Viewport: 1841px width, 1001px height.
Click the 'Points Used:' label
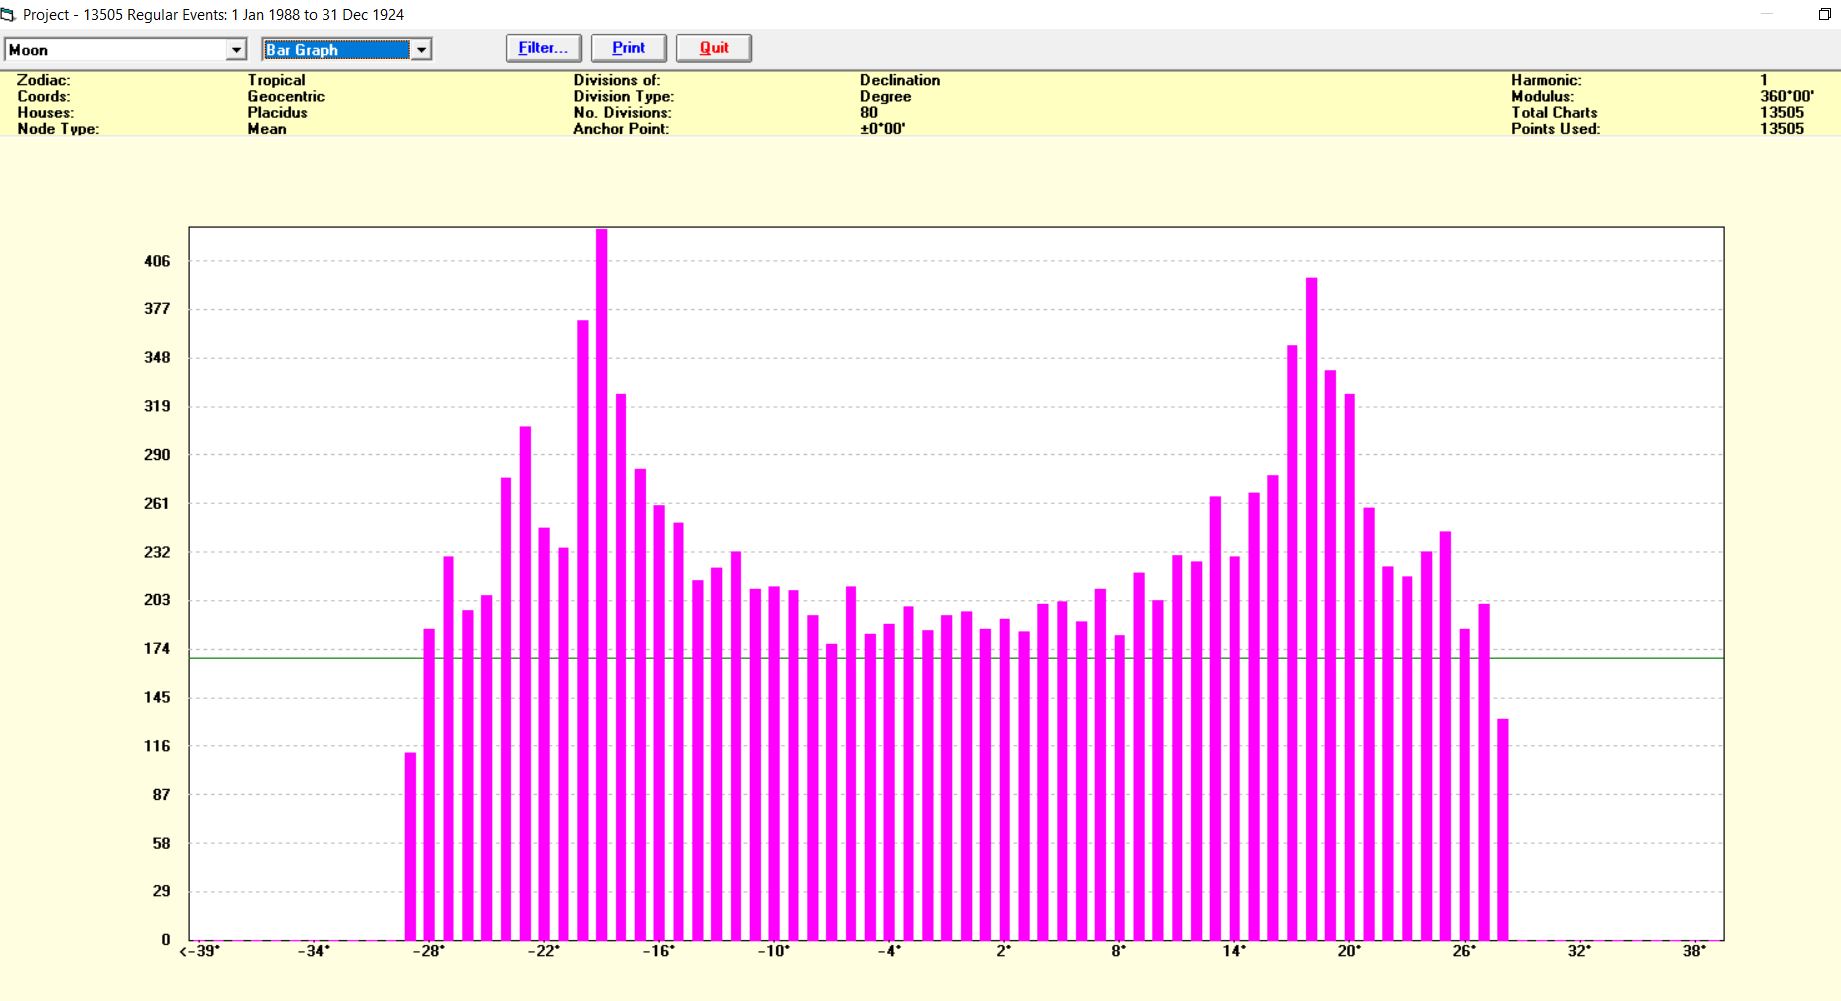point(1555,128)
